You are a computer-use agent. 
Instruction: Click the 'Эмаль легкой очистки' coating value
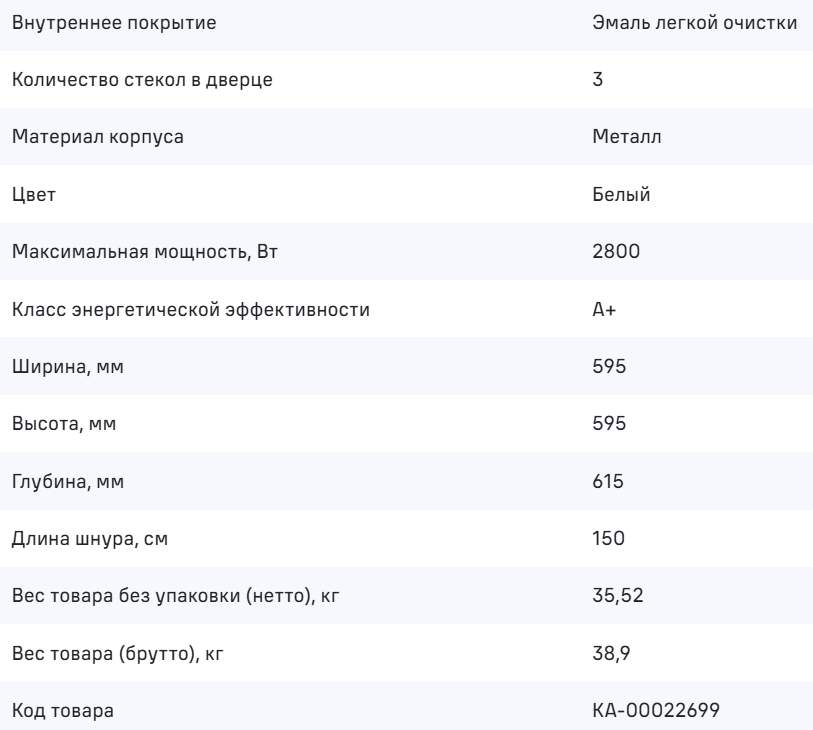point(695,23)
